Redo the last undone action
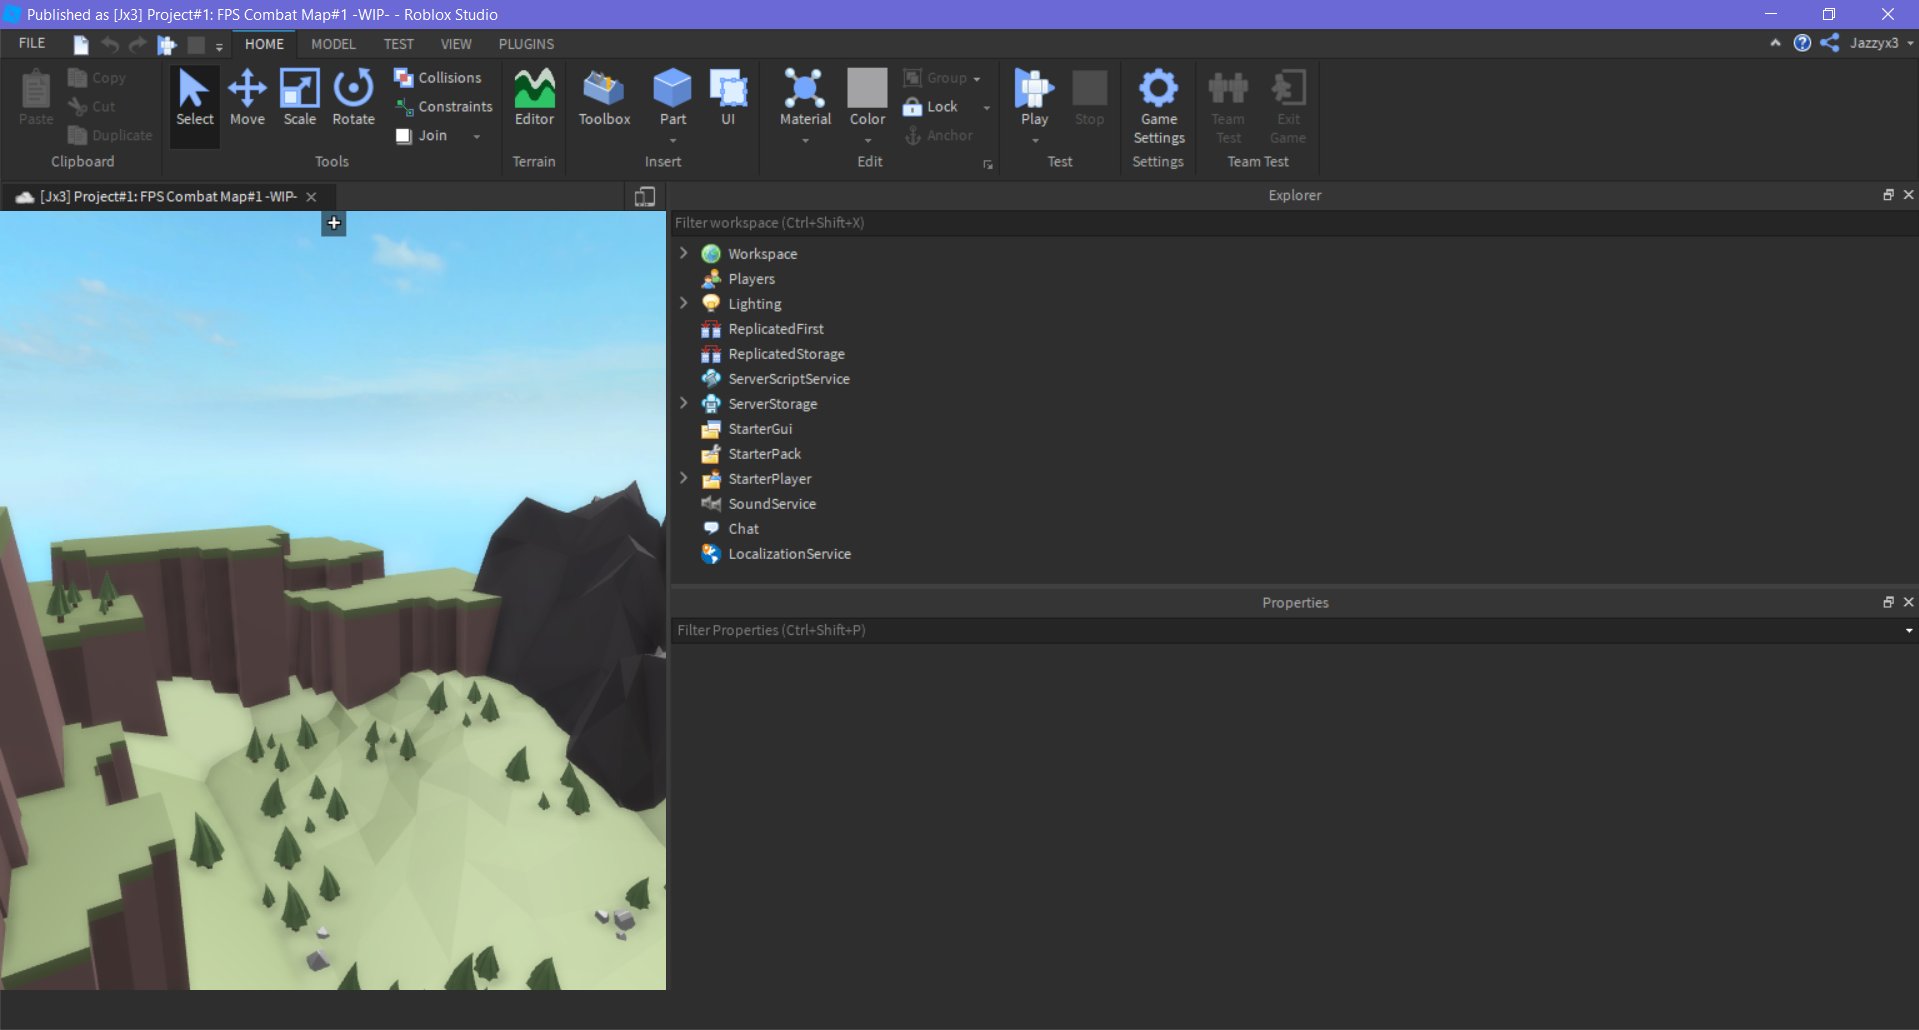This screenshot has height=1030, width=1919. [138, 44]
